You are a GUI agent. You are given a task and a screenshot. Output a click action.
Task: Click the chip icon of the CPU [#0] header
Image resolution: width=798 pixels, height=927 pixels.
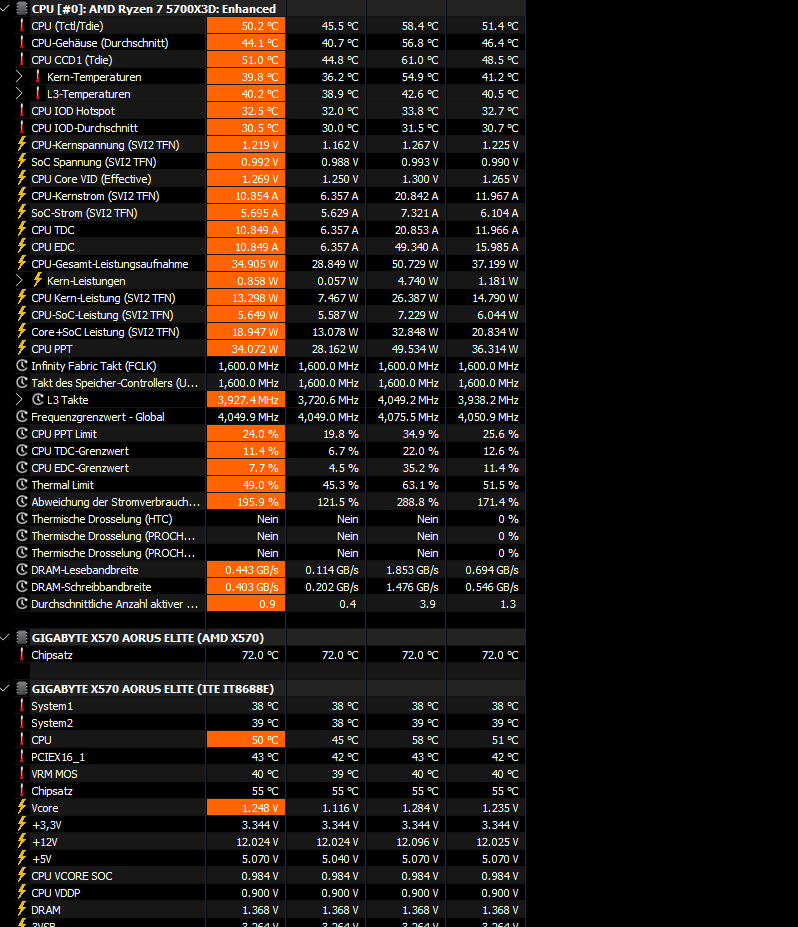click(22, 9)
